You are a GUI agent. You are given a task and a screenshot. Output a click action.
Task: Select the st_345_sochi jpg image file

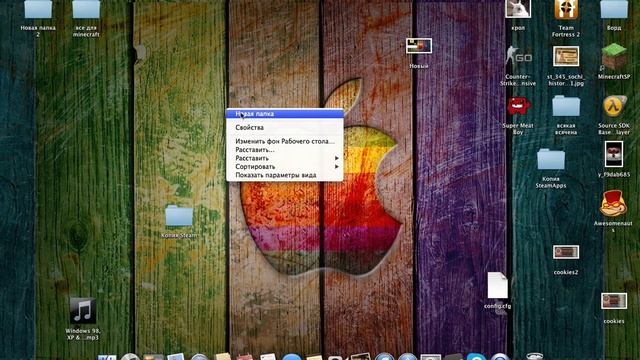(x=566, y=56)
